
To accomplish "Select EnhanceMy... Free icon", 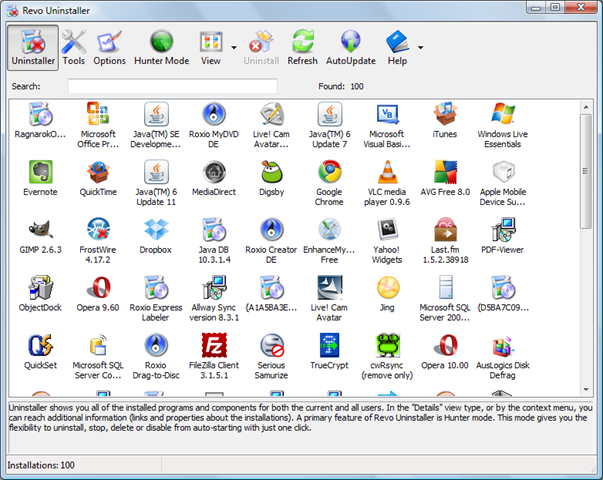I will coord(330,230).
